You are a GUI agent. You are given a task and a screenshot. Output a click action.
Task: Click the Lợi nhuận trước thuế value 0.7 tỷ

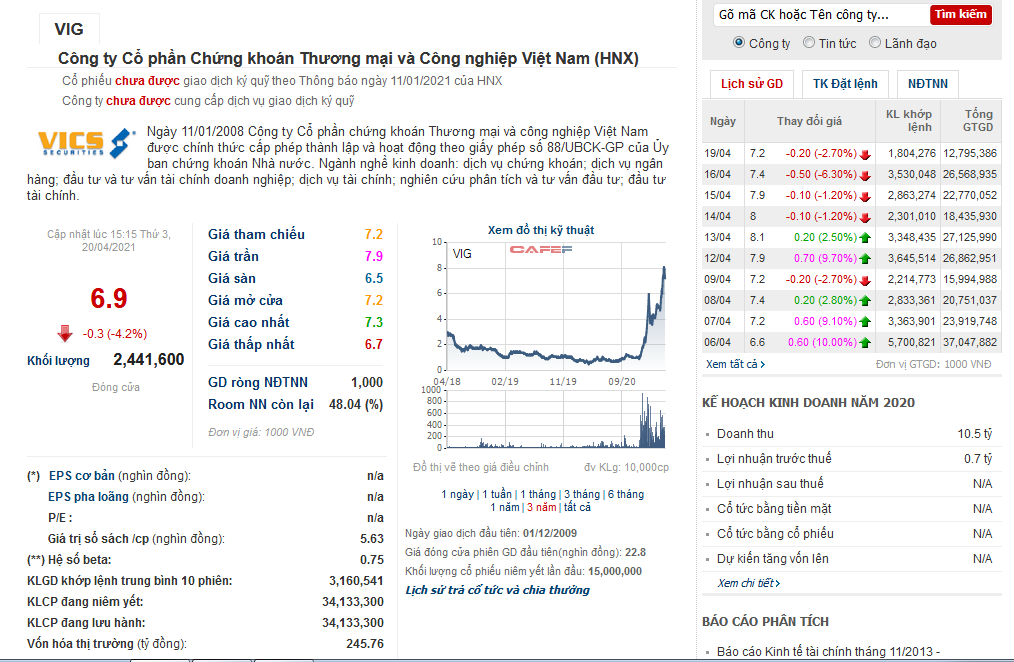tap(978, 459)
